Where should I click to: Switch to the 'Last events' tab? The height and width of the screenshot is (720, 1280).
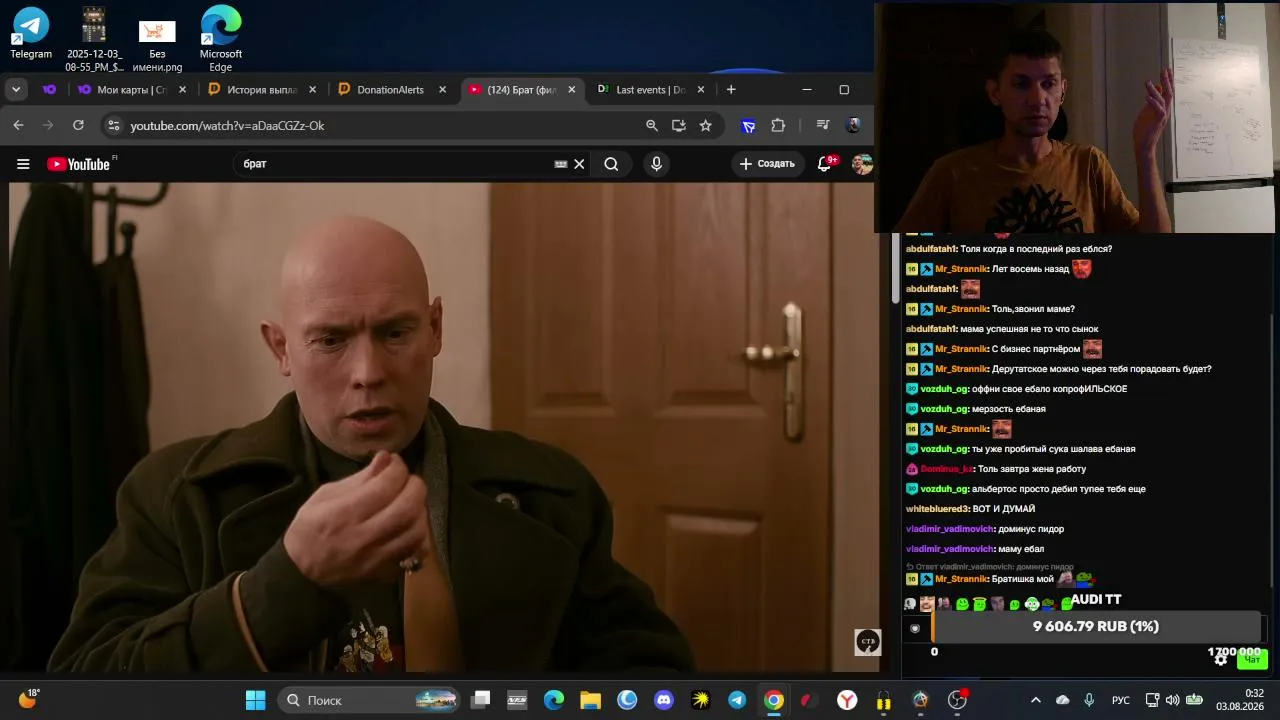click(650, 89)
